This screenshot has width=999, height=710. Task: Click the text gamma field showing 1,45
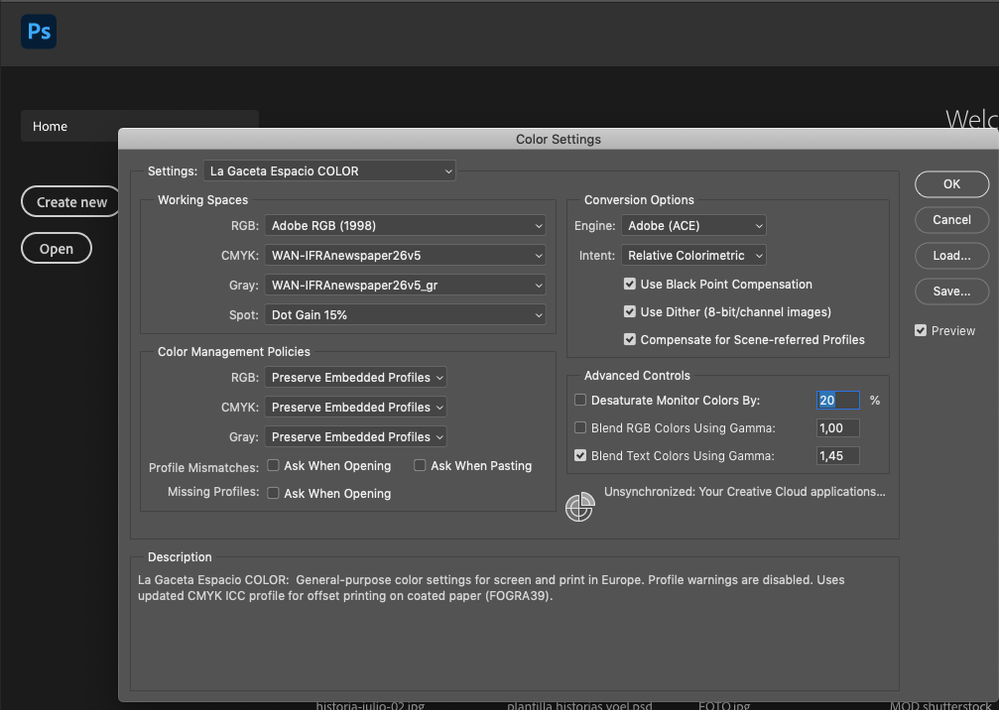[x=838, y=456]
